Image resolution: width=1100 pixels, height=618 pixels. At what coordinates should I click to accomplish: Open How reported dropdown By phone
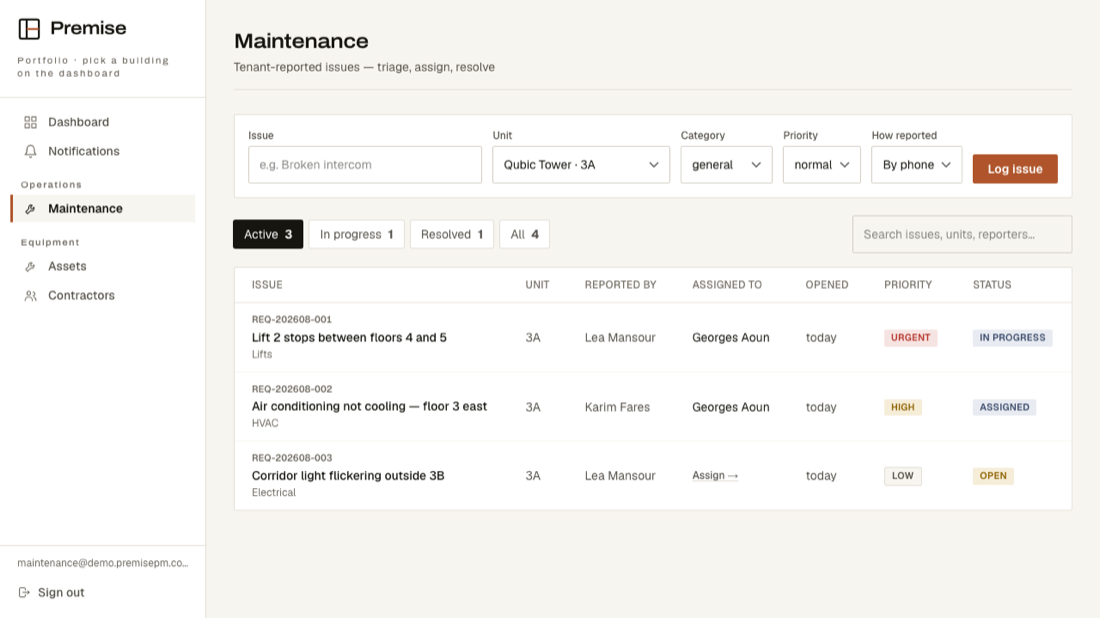tap(916, 165)
